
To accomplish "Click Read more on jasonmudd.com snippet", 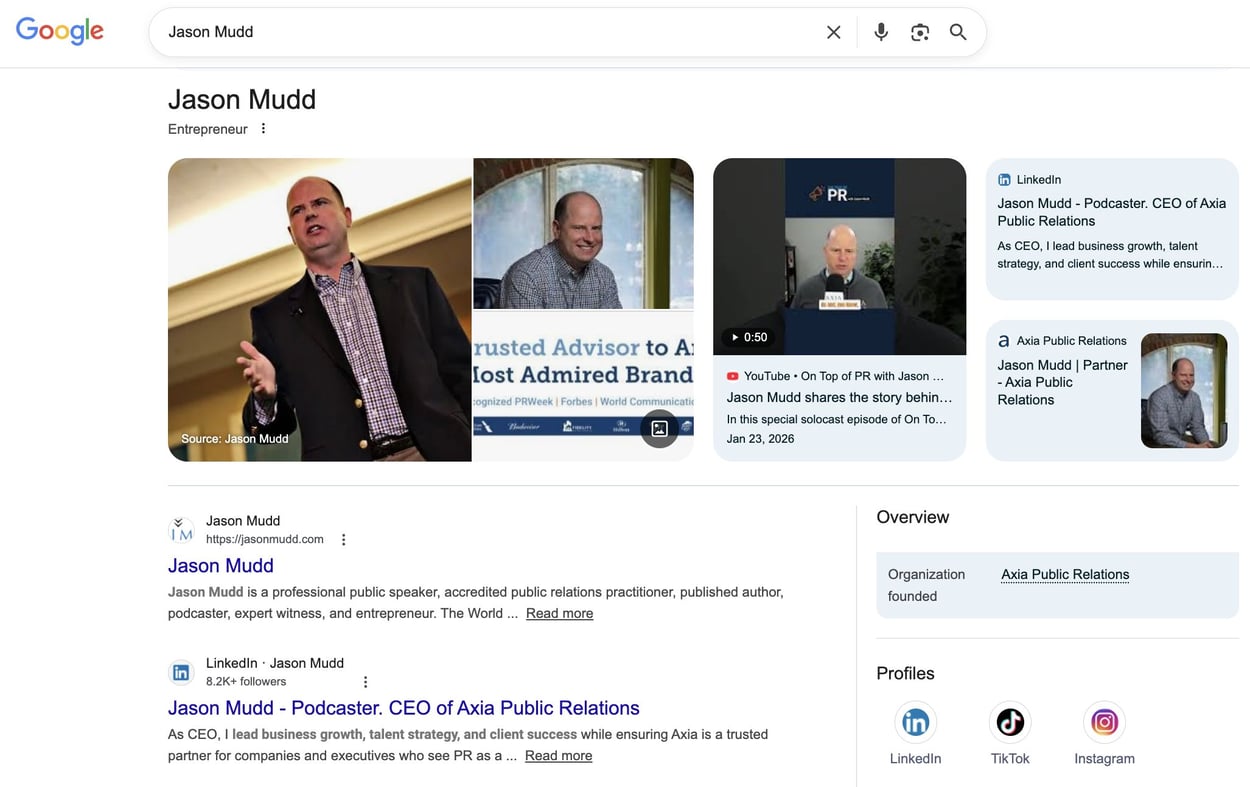I will 560,613.
